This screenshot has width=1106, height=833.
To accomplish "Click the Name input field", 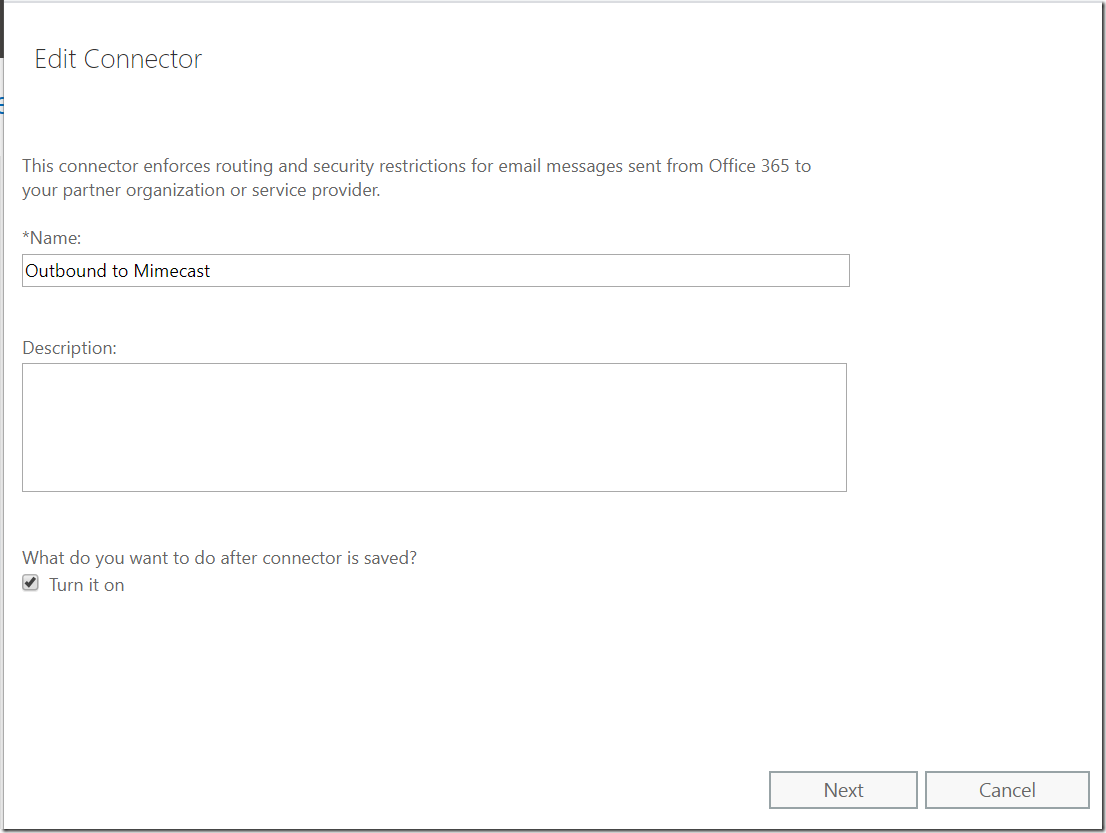I will pos(436,271).
